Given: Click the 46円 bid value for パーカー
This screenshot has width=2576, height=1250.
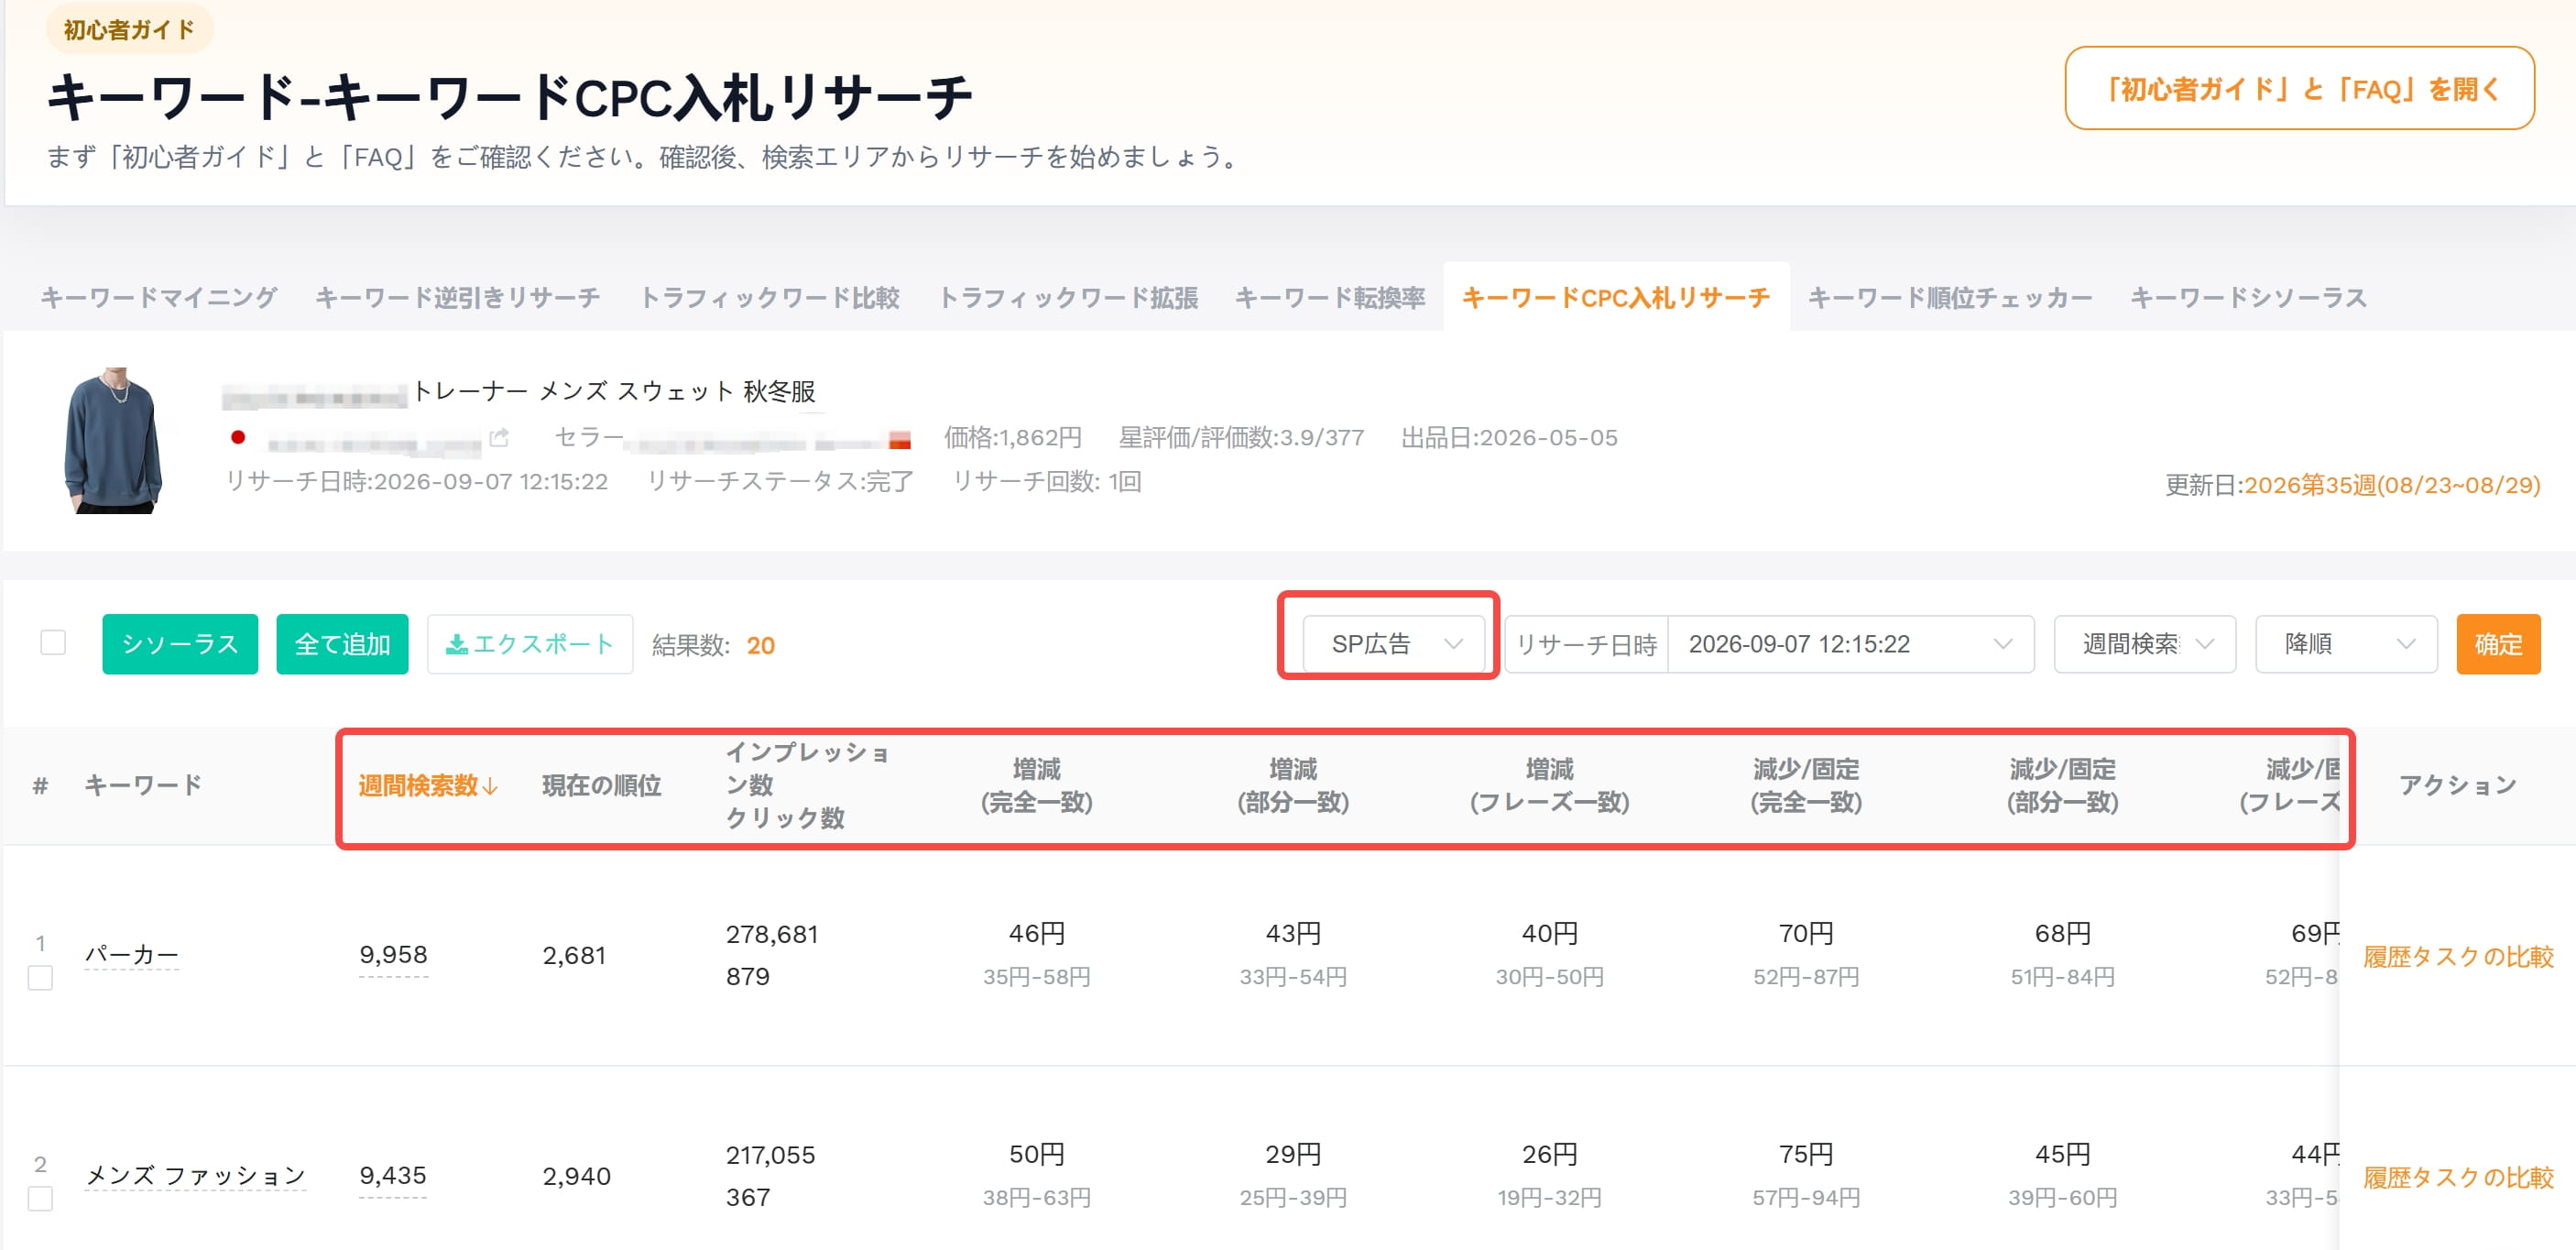Looking at the screenshot, I should 1036,933.
